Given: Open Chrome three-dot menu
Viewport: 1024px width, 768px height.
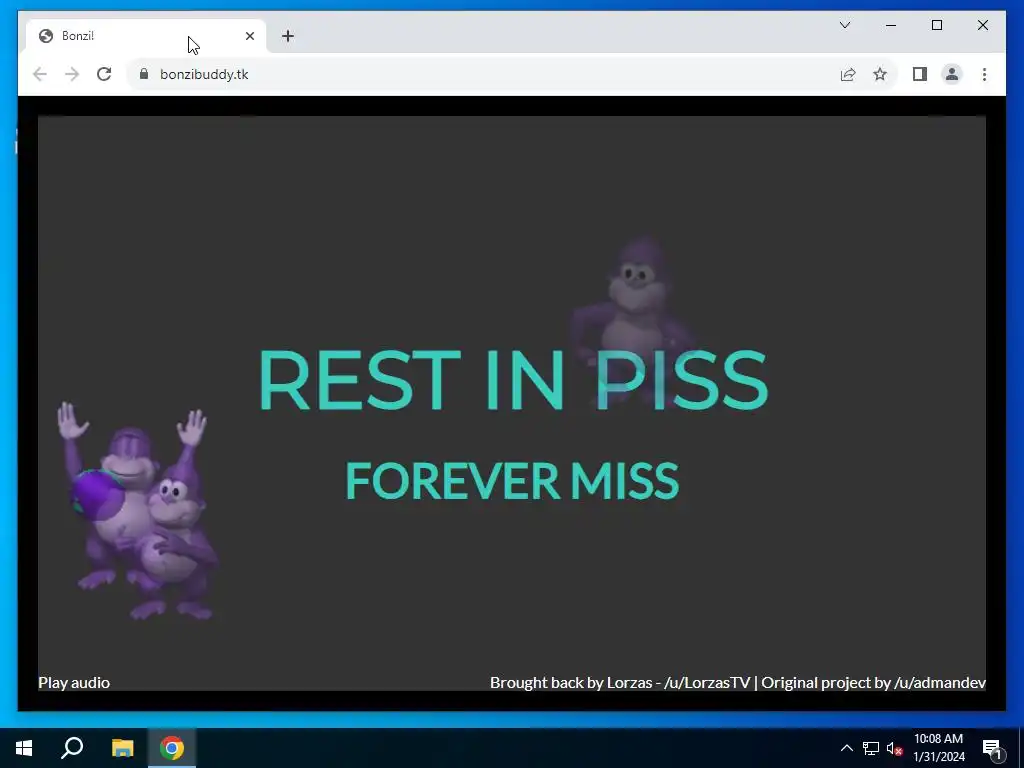Looking at the screenshot, I should coord(984,74).
